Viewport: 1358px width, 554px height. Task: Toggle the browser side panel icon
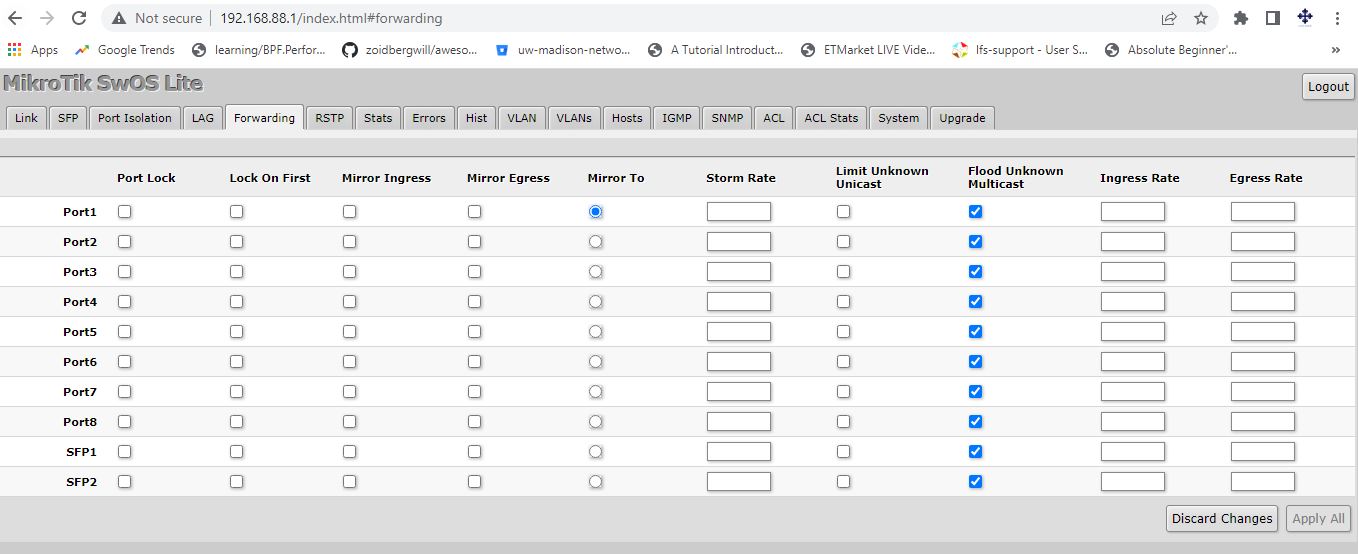[1273, 18]
